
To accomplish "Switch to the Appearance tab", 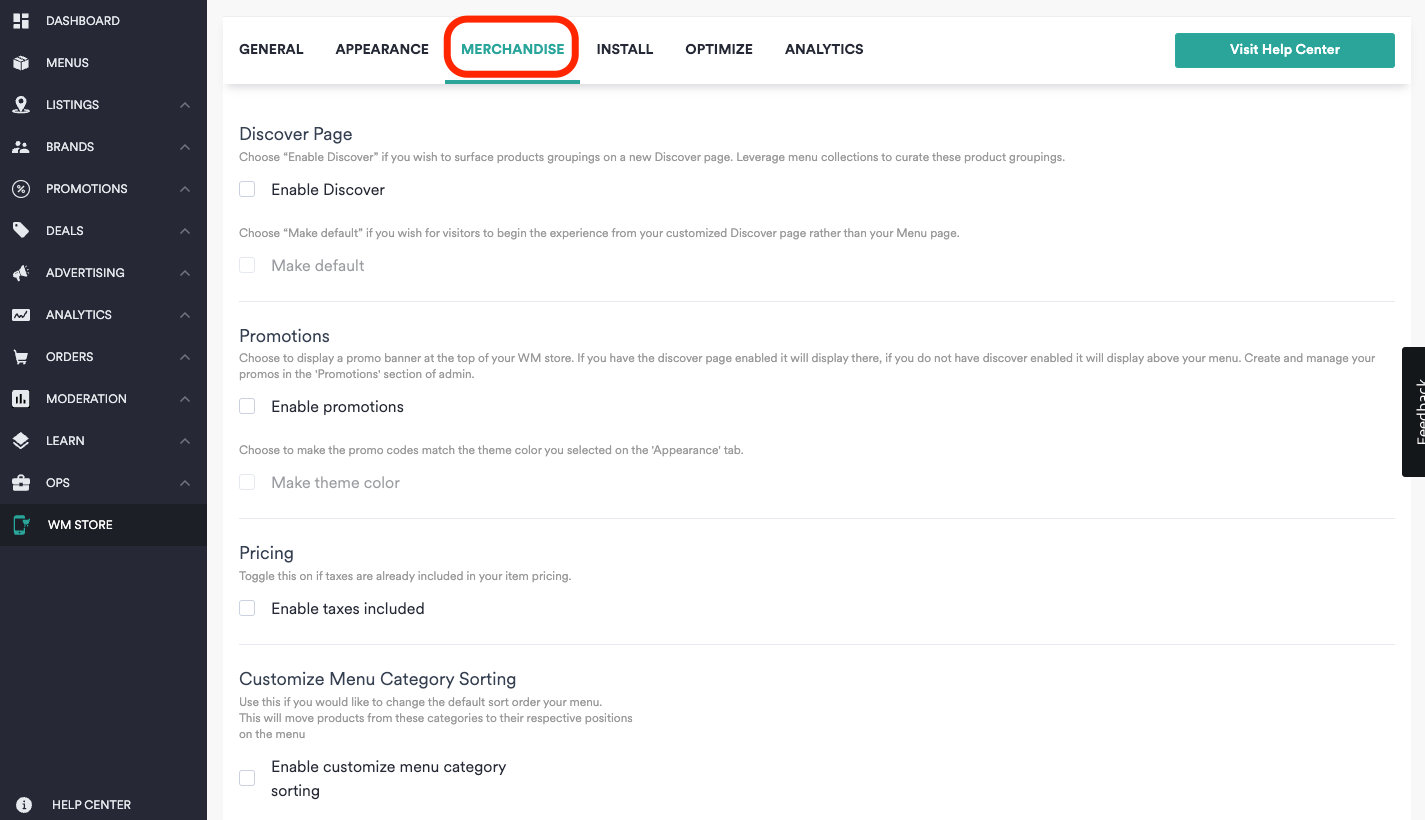I will [382, 49].
